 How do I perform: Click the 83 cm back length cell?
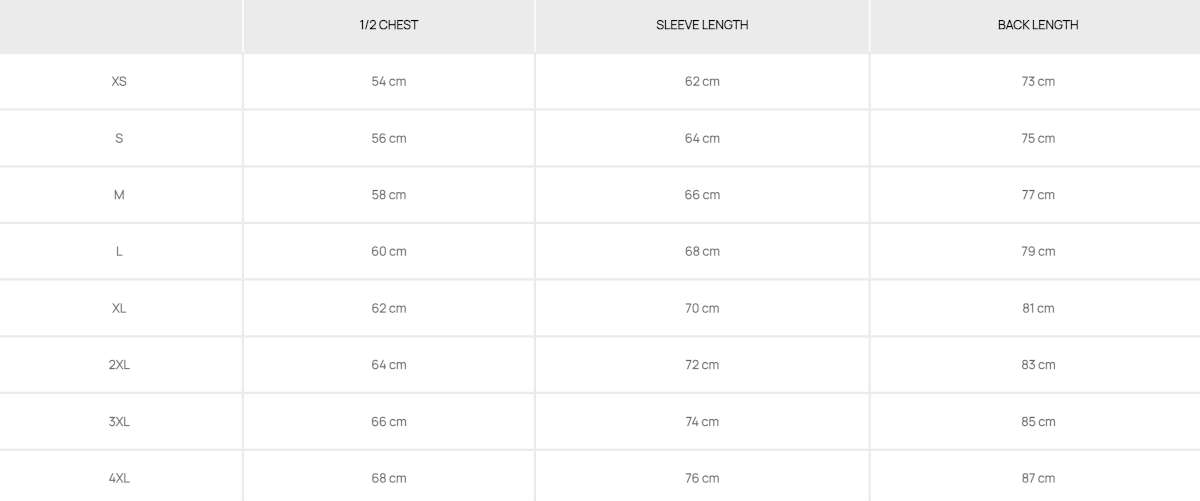1038,365
